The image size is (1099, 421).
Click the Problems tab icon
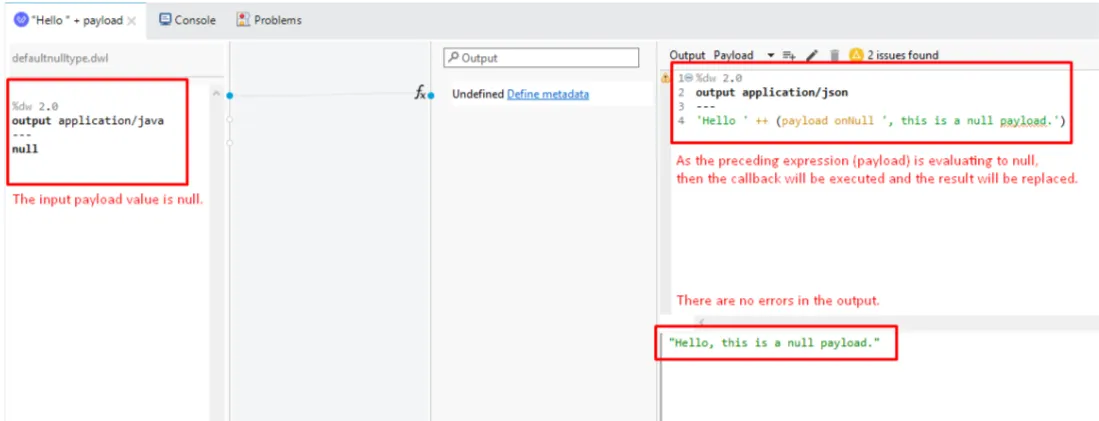(243, 20)
